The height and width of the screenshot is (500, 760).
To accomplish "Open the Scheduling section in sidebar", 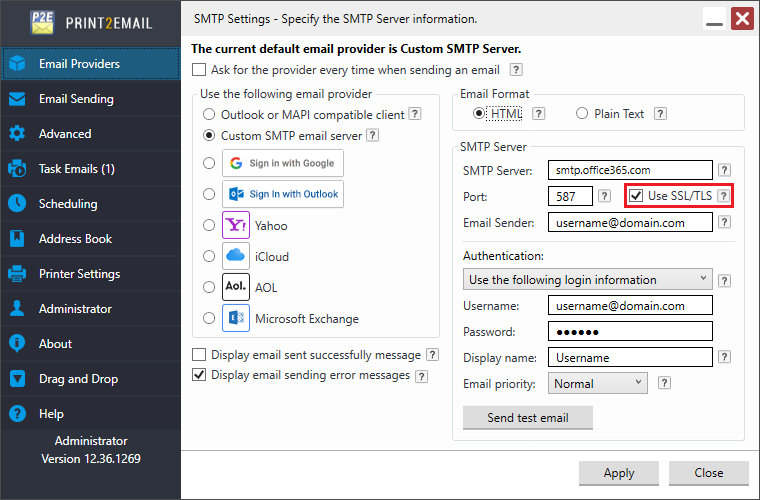I will tap(68, 204).
